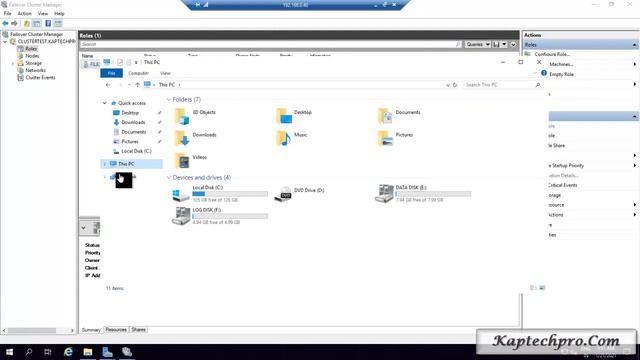Click DATA DISK (E:) capacity bar
640x360 pixels.
[433, 194]
